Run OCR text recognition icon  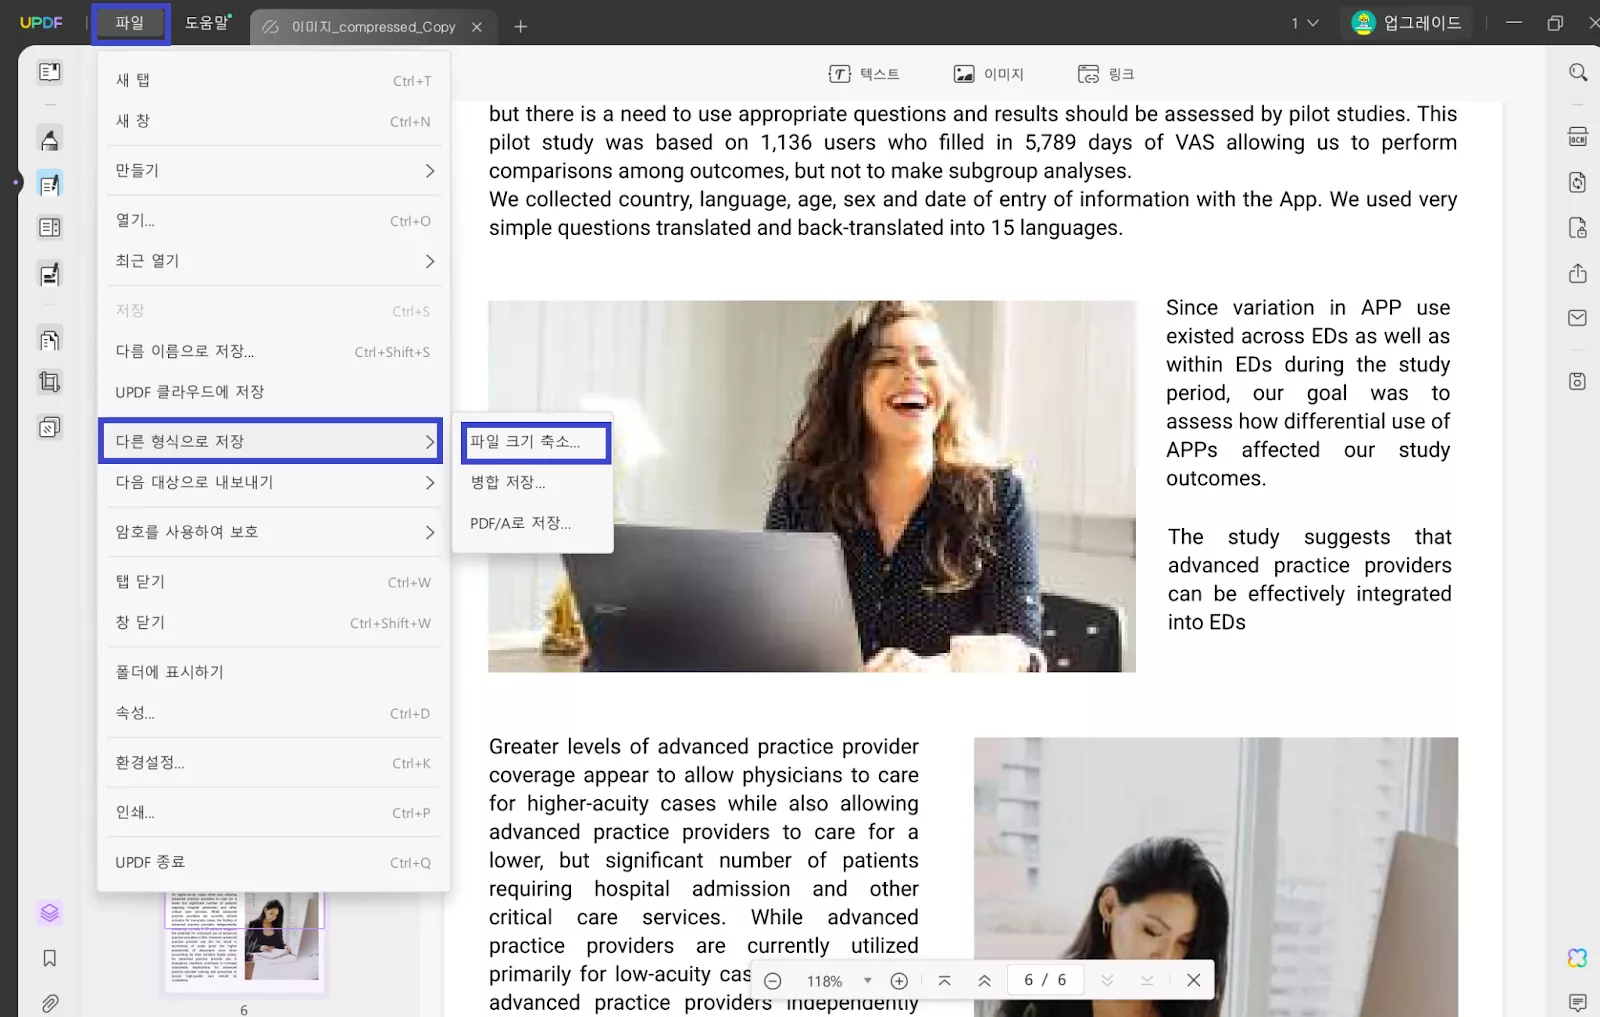click(x=1578, y=137)
